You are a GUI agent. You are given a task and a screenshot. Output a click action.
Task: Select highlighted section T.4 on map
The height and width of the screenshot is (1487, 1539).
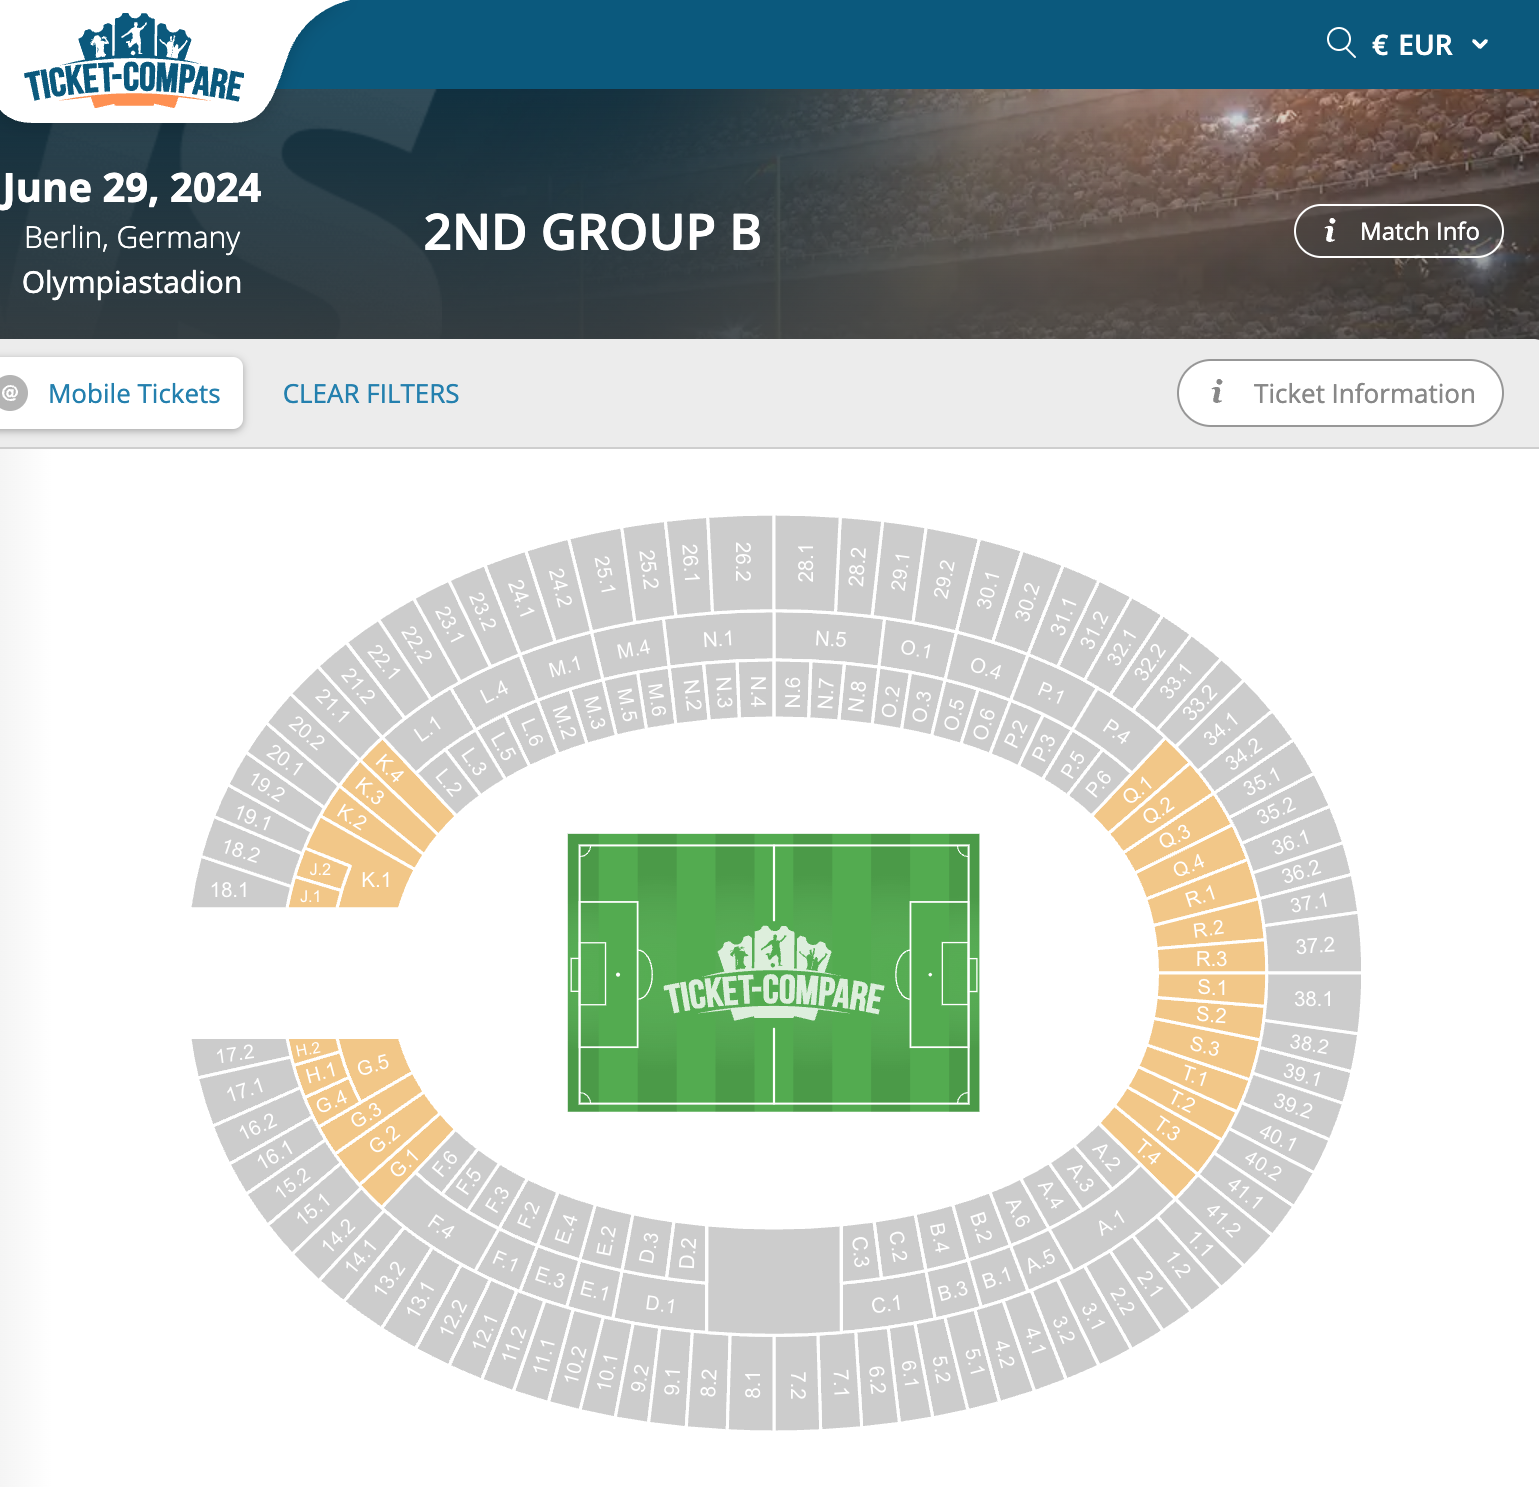coord(1150,1155)
